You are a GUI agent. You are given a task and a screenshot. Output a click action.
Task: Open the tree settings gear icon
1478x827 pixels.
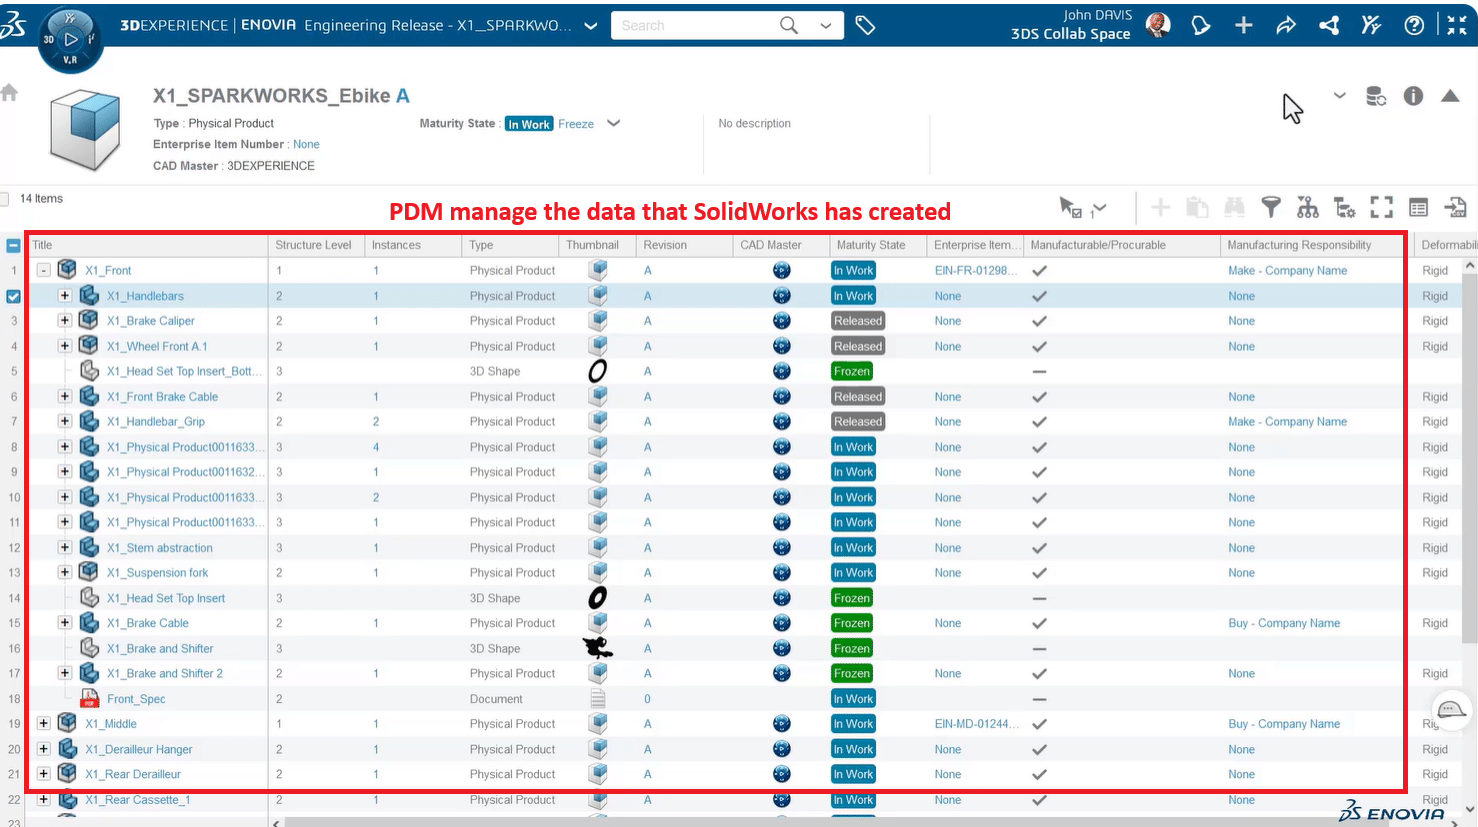pyautogui.click(x=1345, y=207)
